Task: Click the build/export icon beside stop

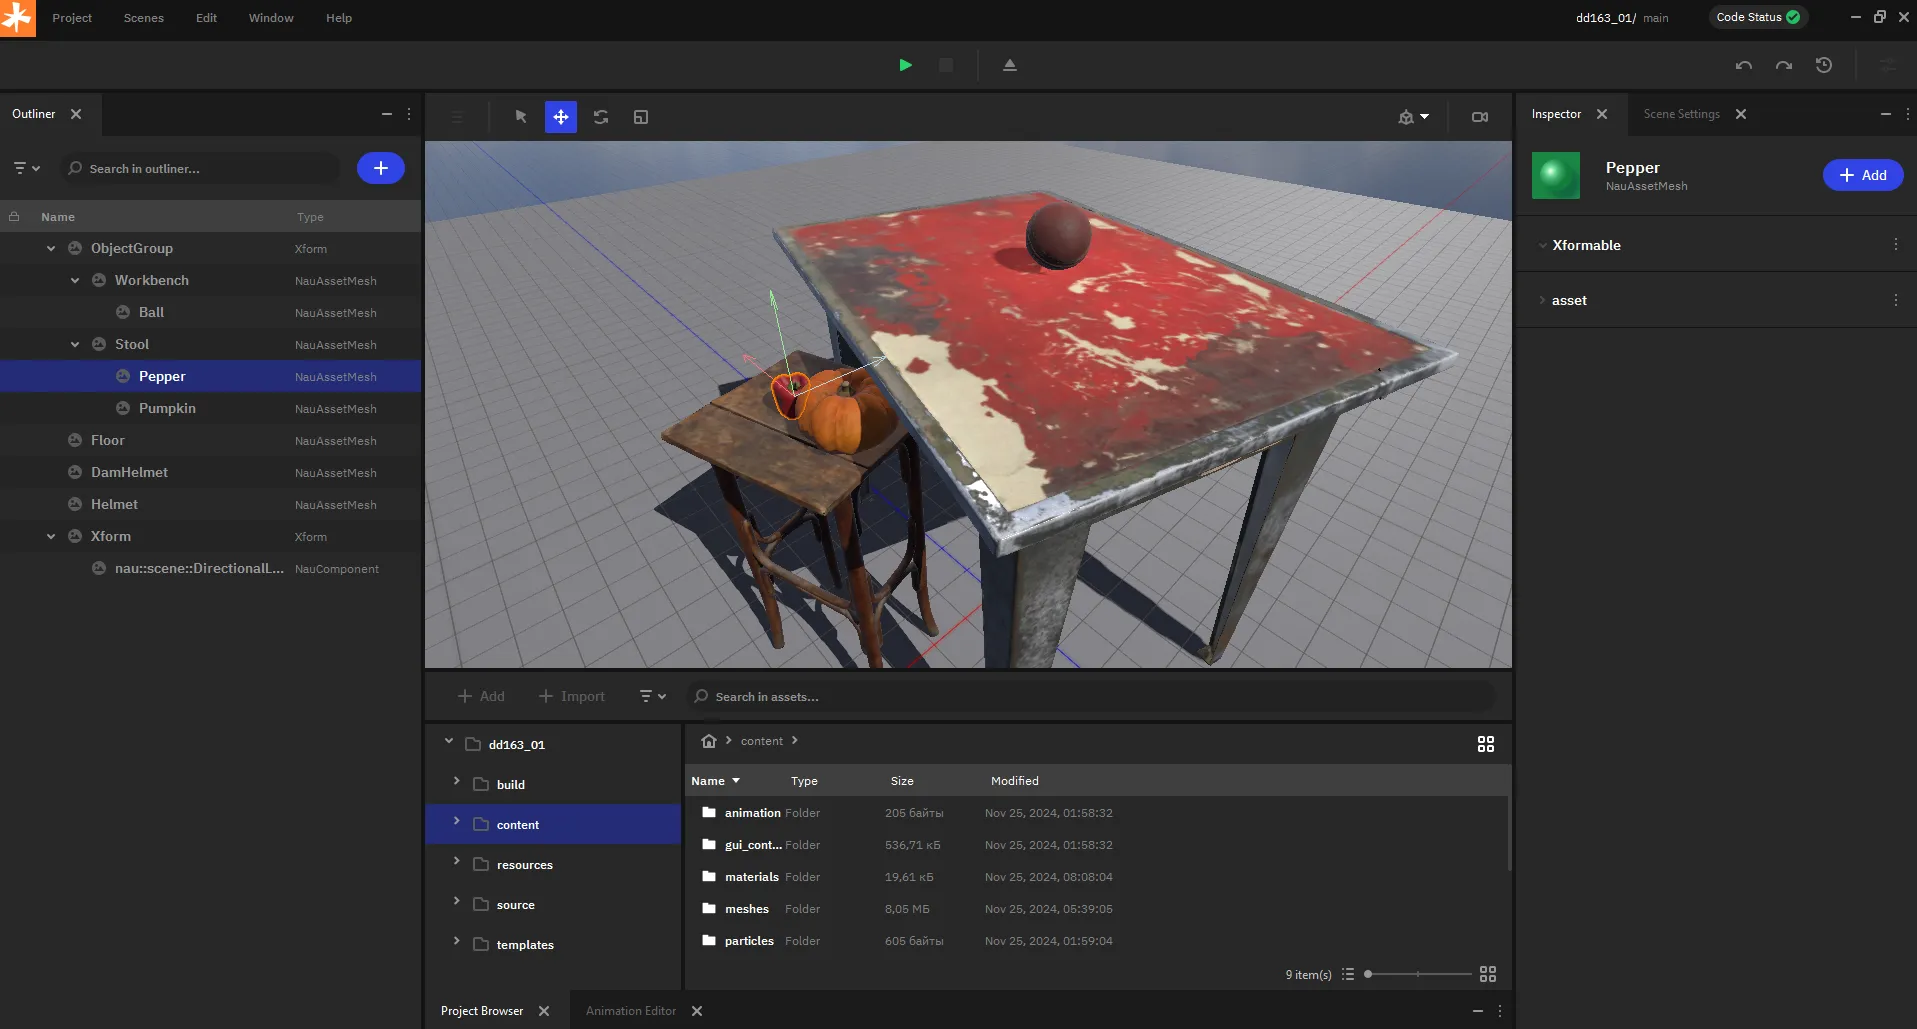Action: 1010,65
